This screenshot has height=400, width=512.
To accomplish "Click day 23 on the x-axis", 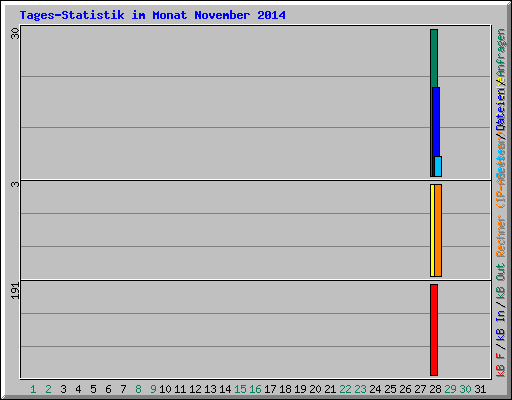I will [x=360, y=389].
